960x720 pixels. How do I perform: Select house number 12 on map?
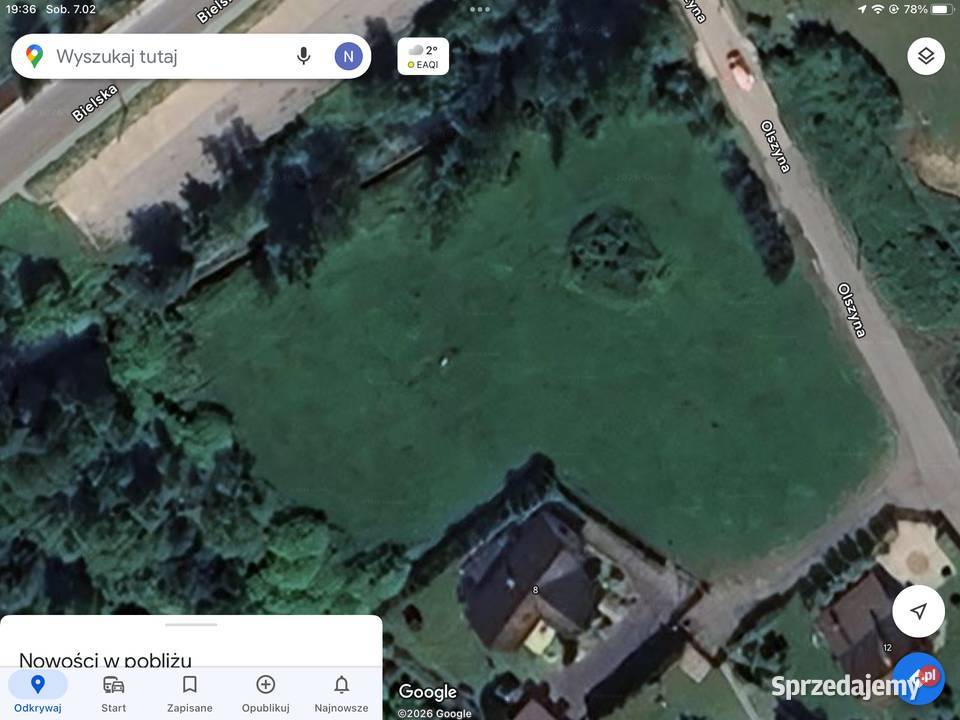[x=887, y=647]
